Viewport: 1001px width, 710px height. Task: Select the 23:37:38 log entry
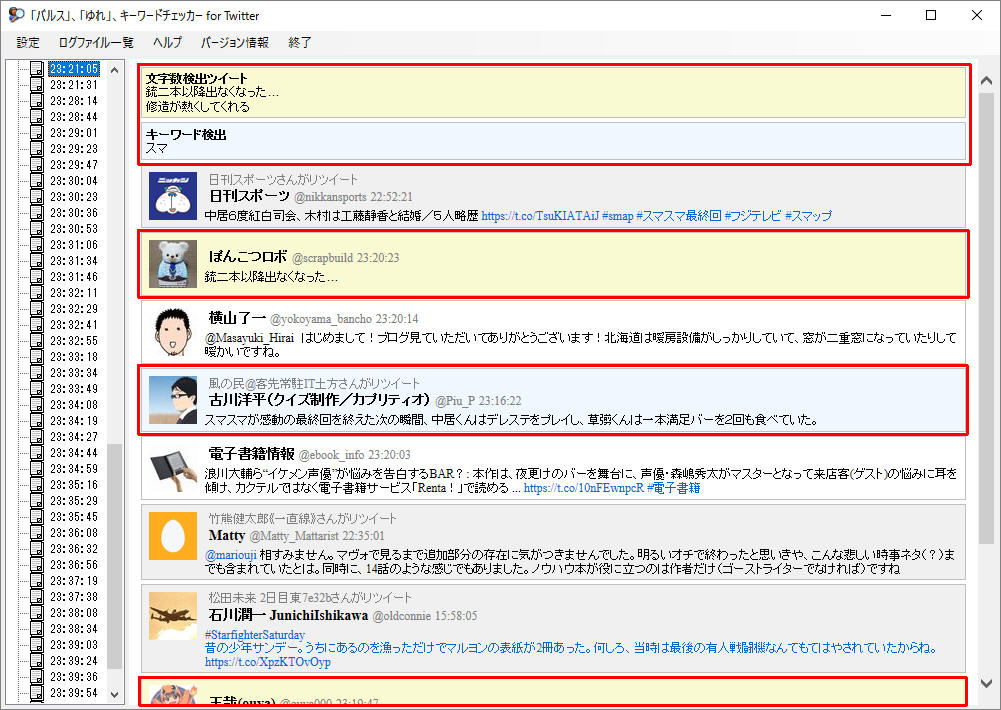[74, 596]
